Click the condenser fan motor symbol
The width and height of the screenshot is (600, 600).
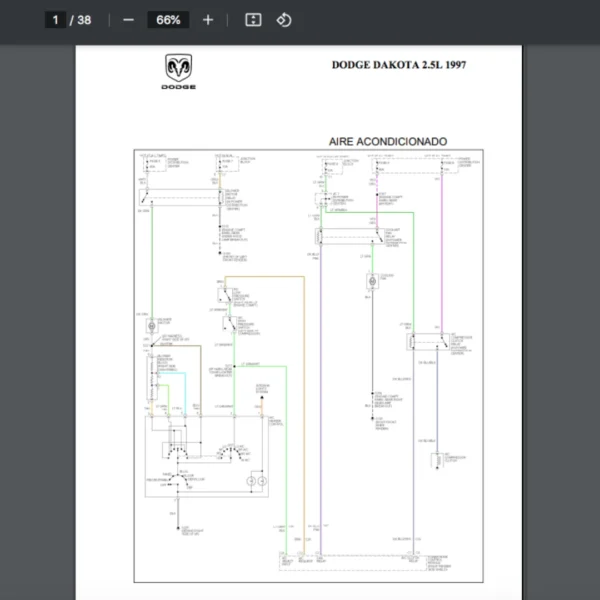(371, 283)
